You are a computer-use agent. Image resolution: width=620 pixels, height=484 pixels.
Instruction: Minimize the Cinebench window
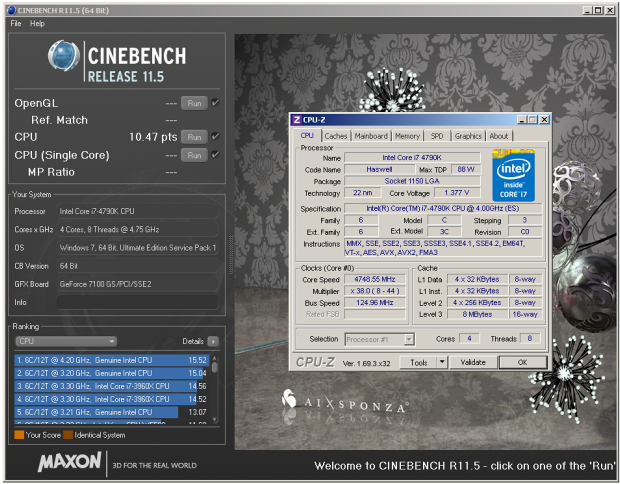[588, 11]
